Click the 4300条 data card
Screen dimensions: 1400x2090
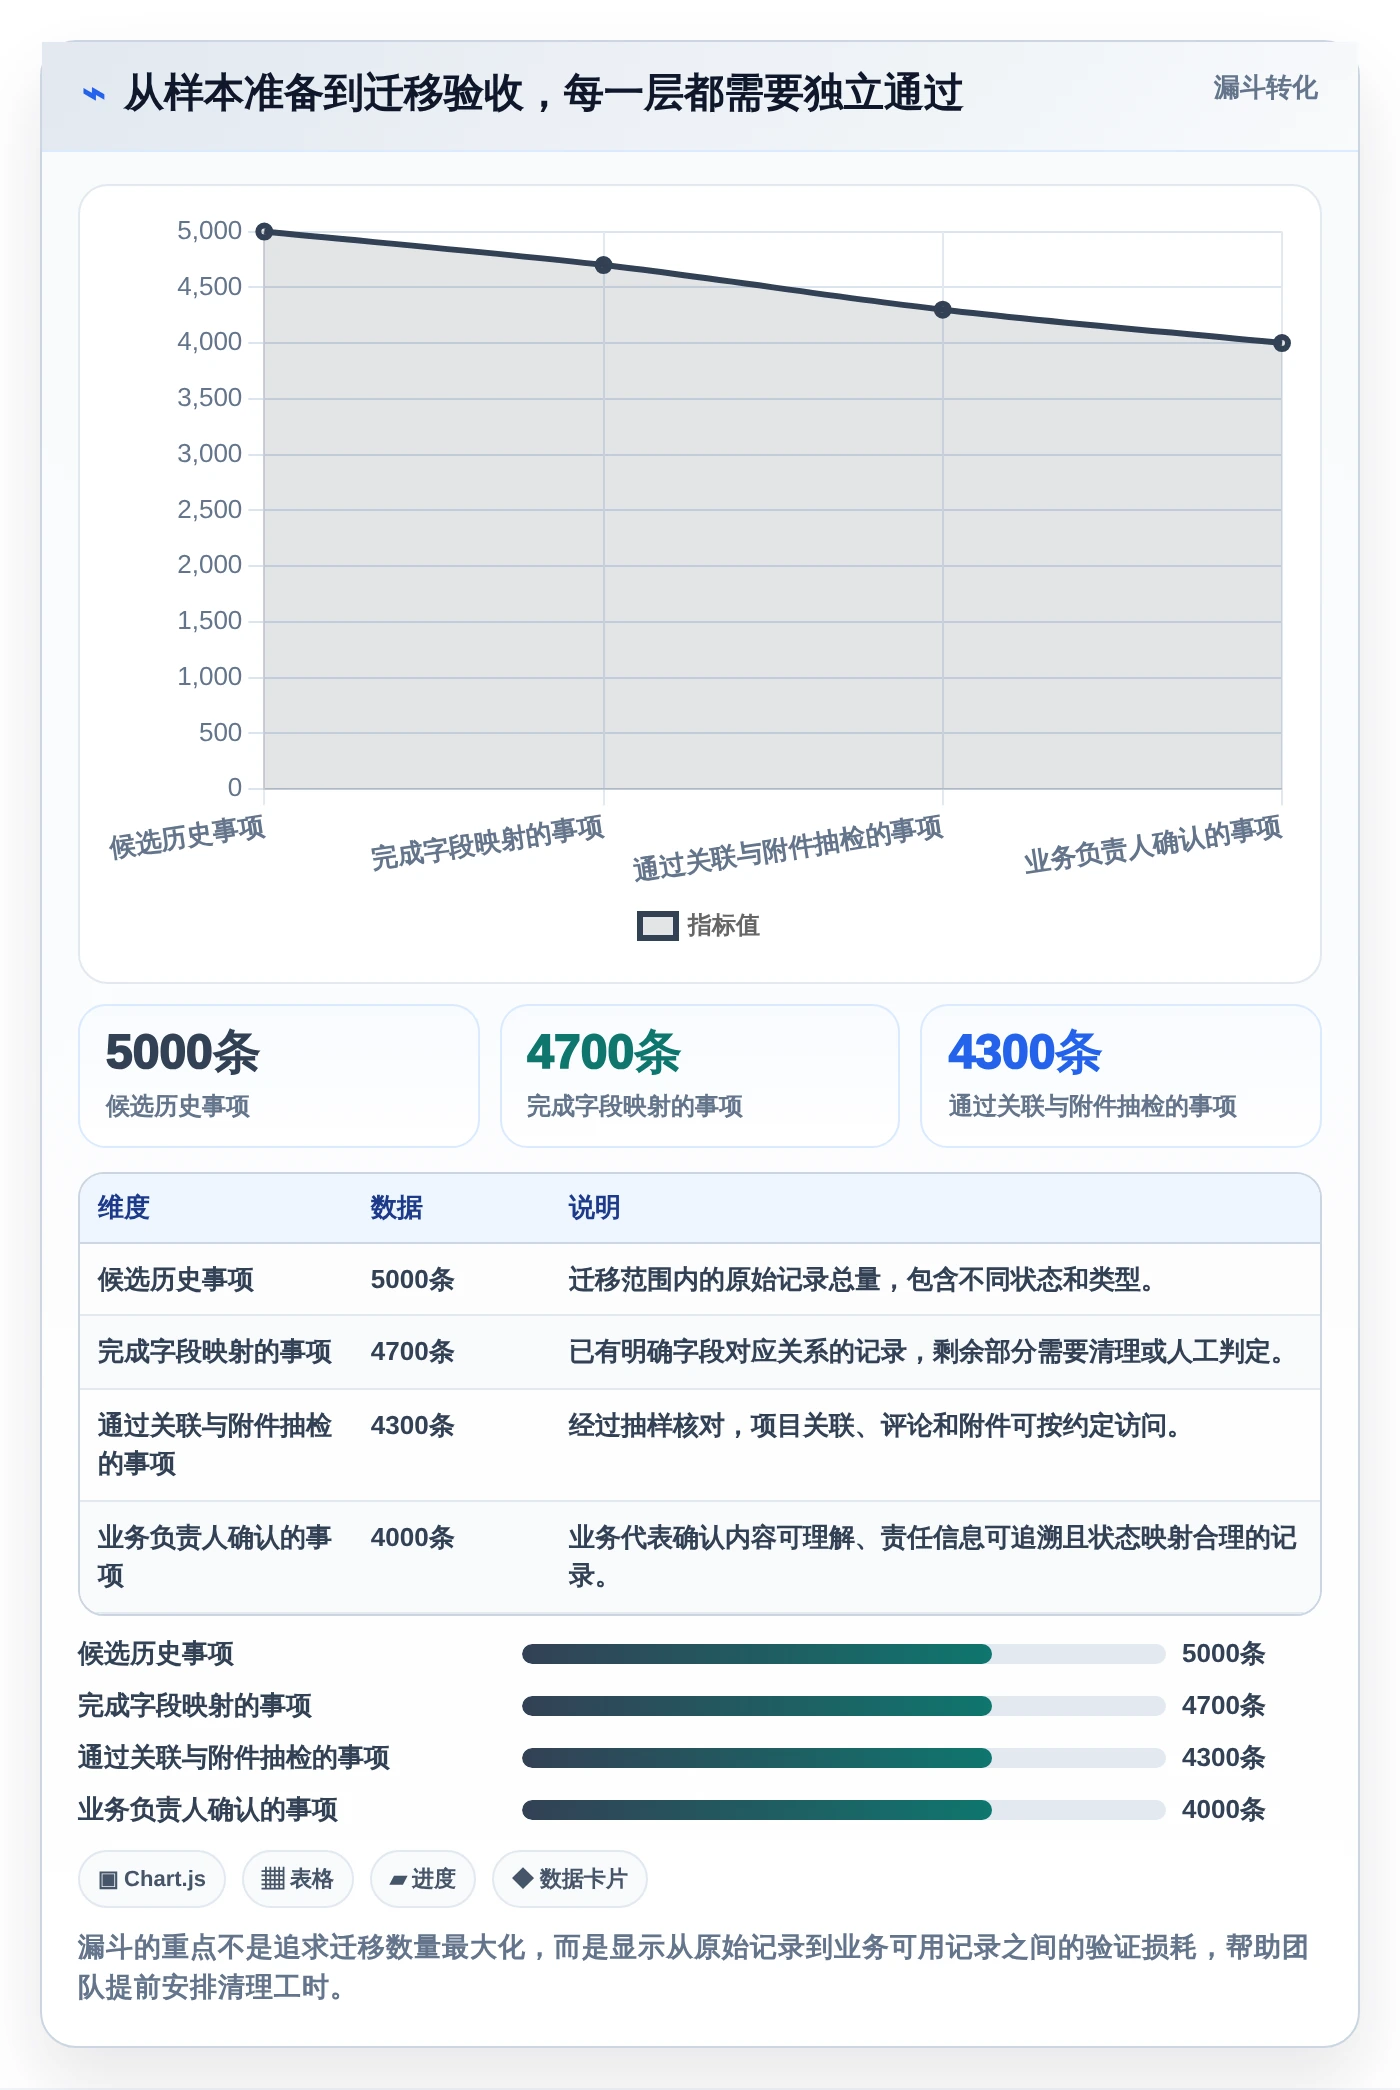(x=1120, y=1076)
